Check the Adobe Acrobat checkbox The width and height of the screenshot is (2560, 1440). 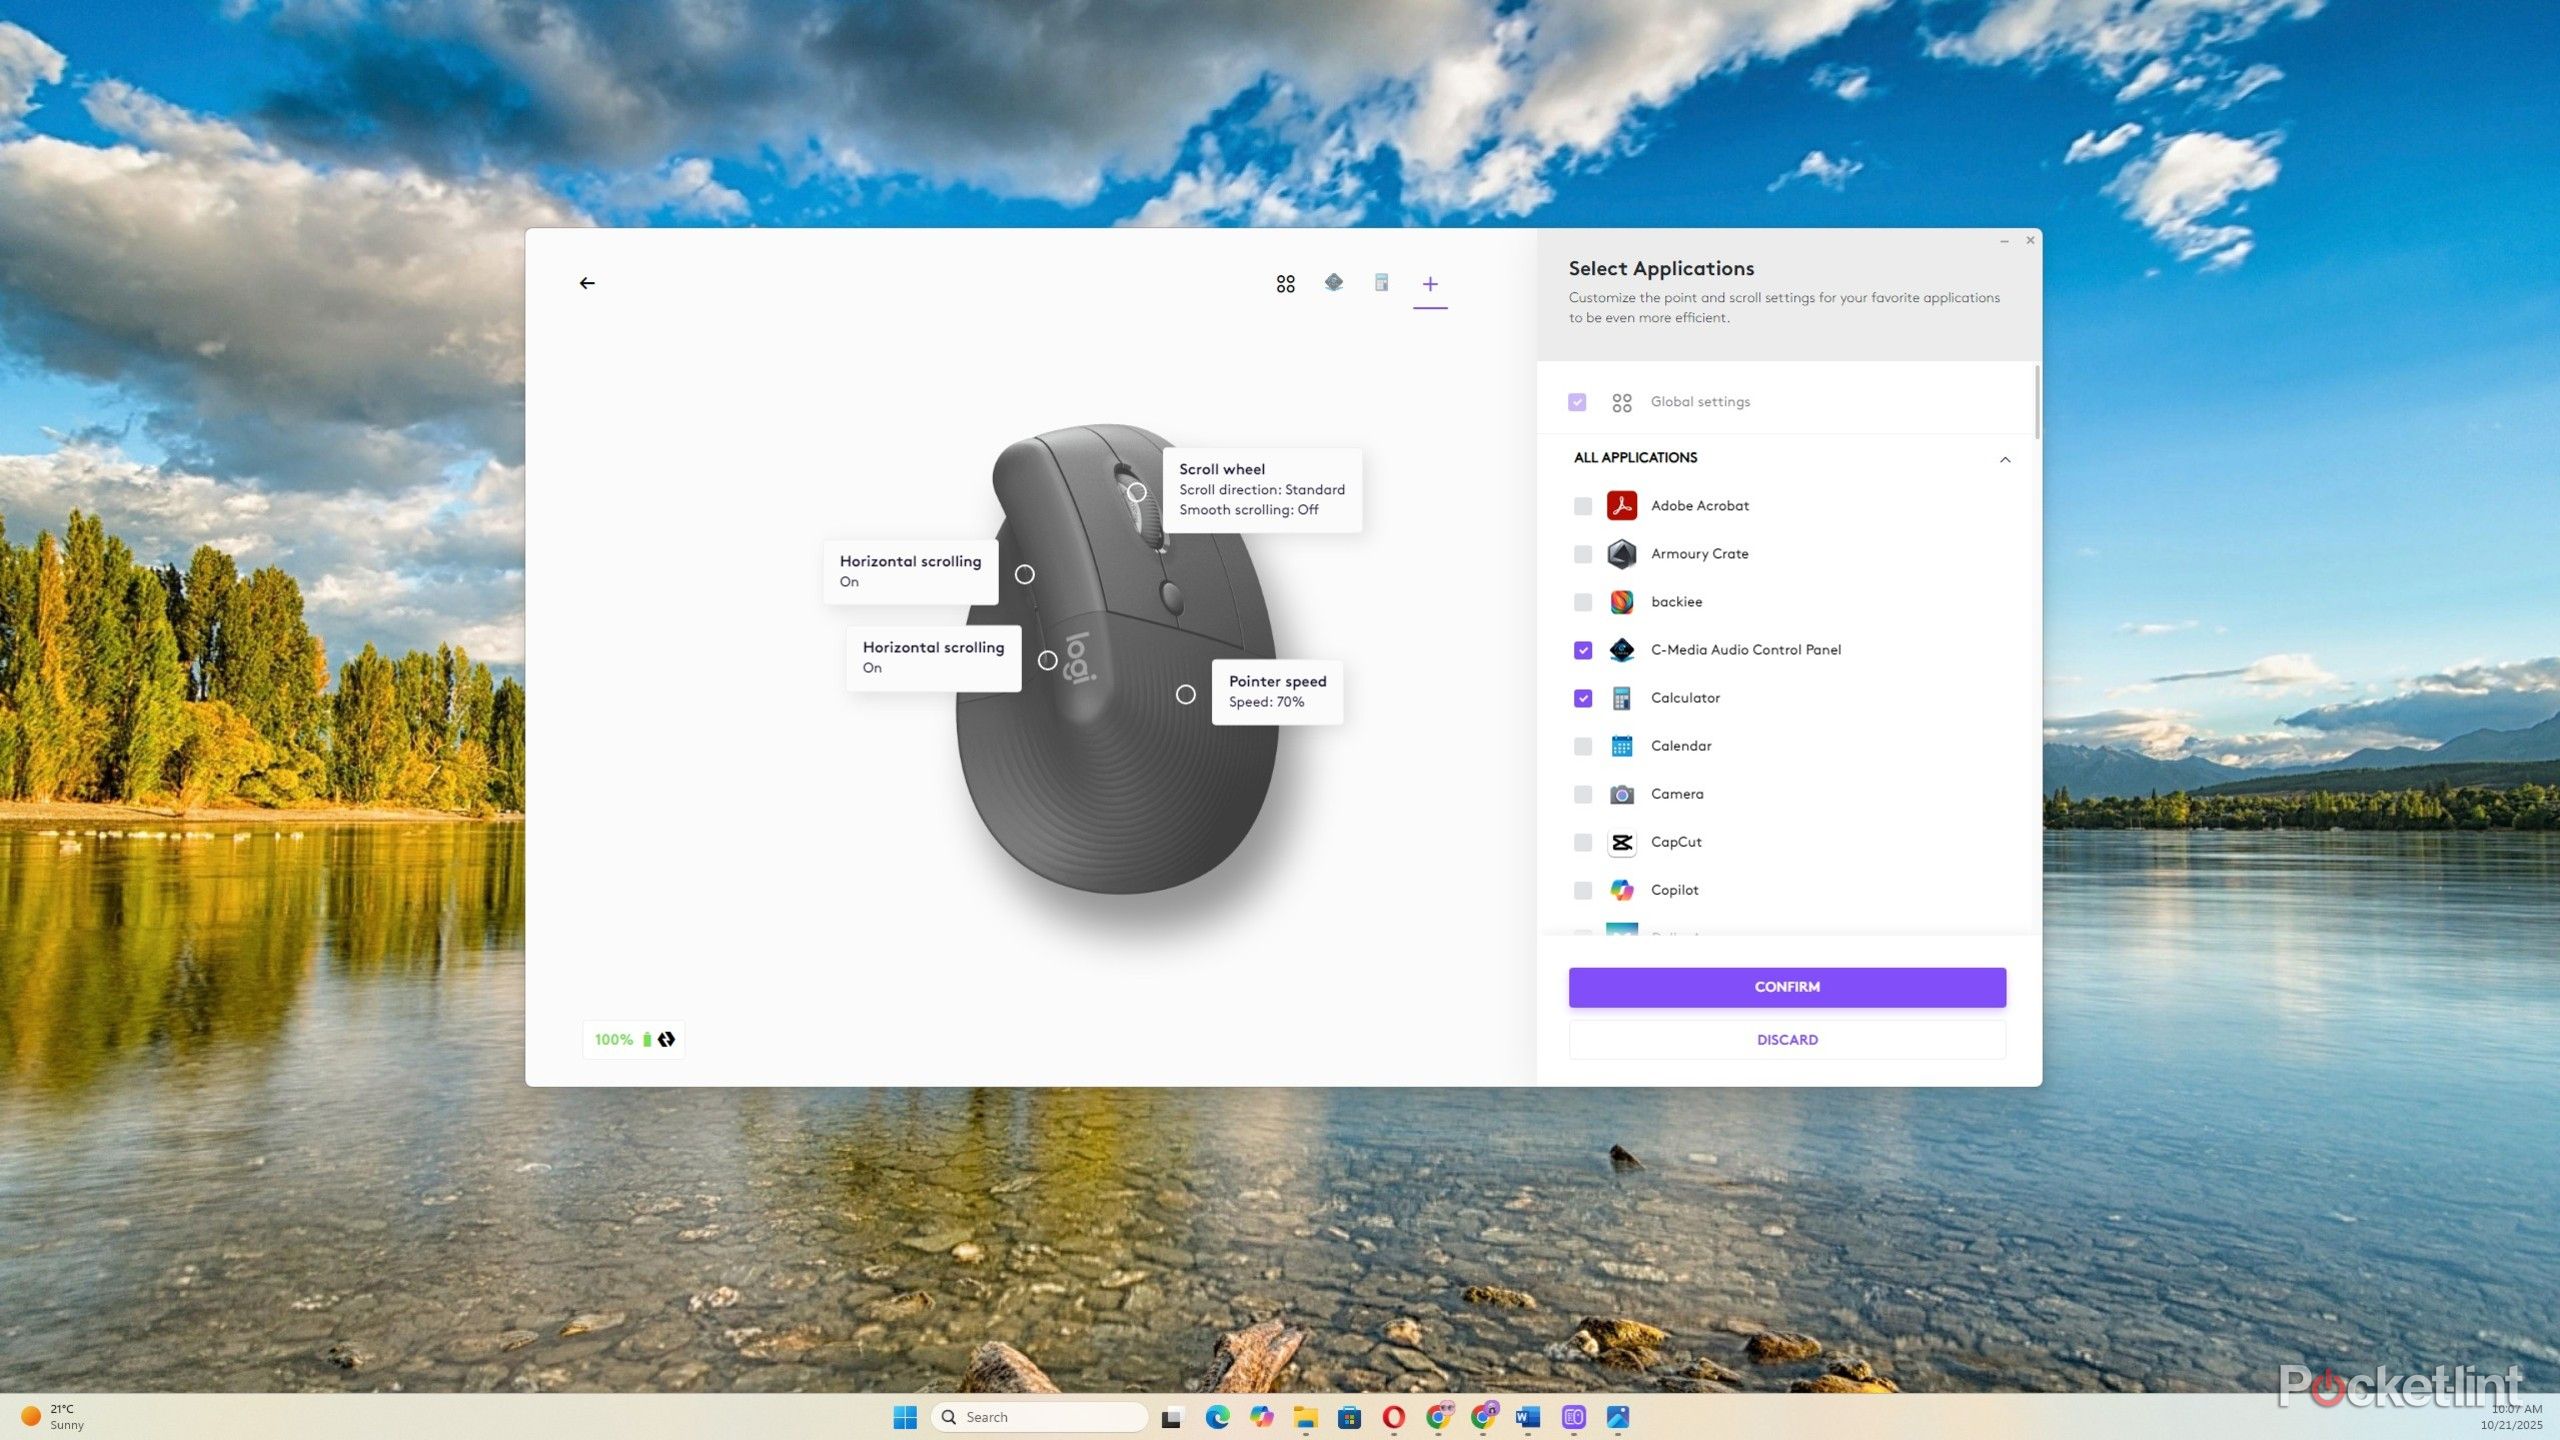point(1582,506)
